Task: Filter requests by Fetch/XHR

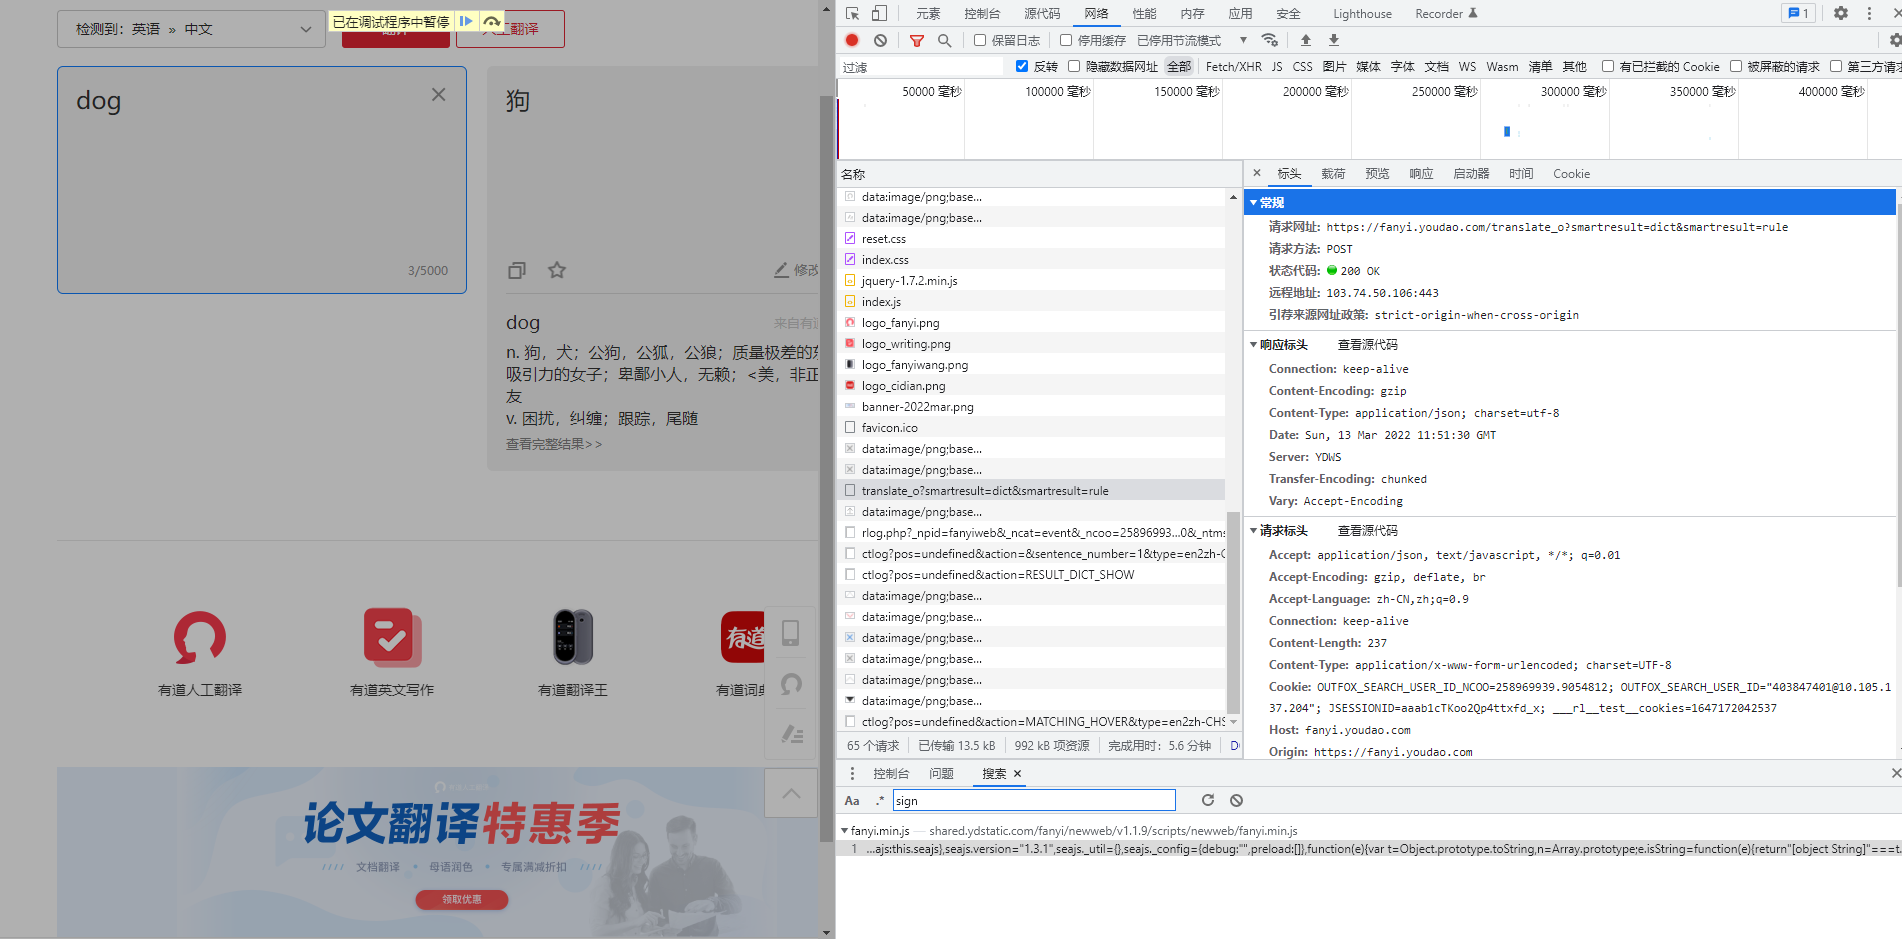Action: 1233,66
